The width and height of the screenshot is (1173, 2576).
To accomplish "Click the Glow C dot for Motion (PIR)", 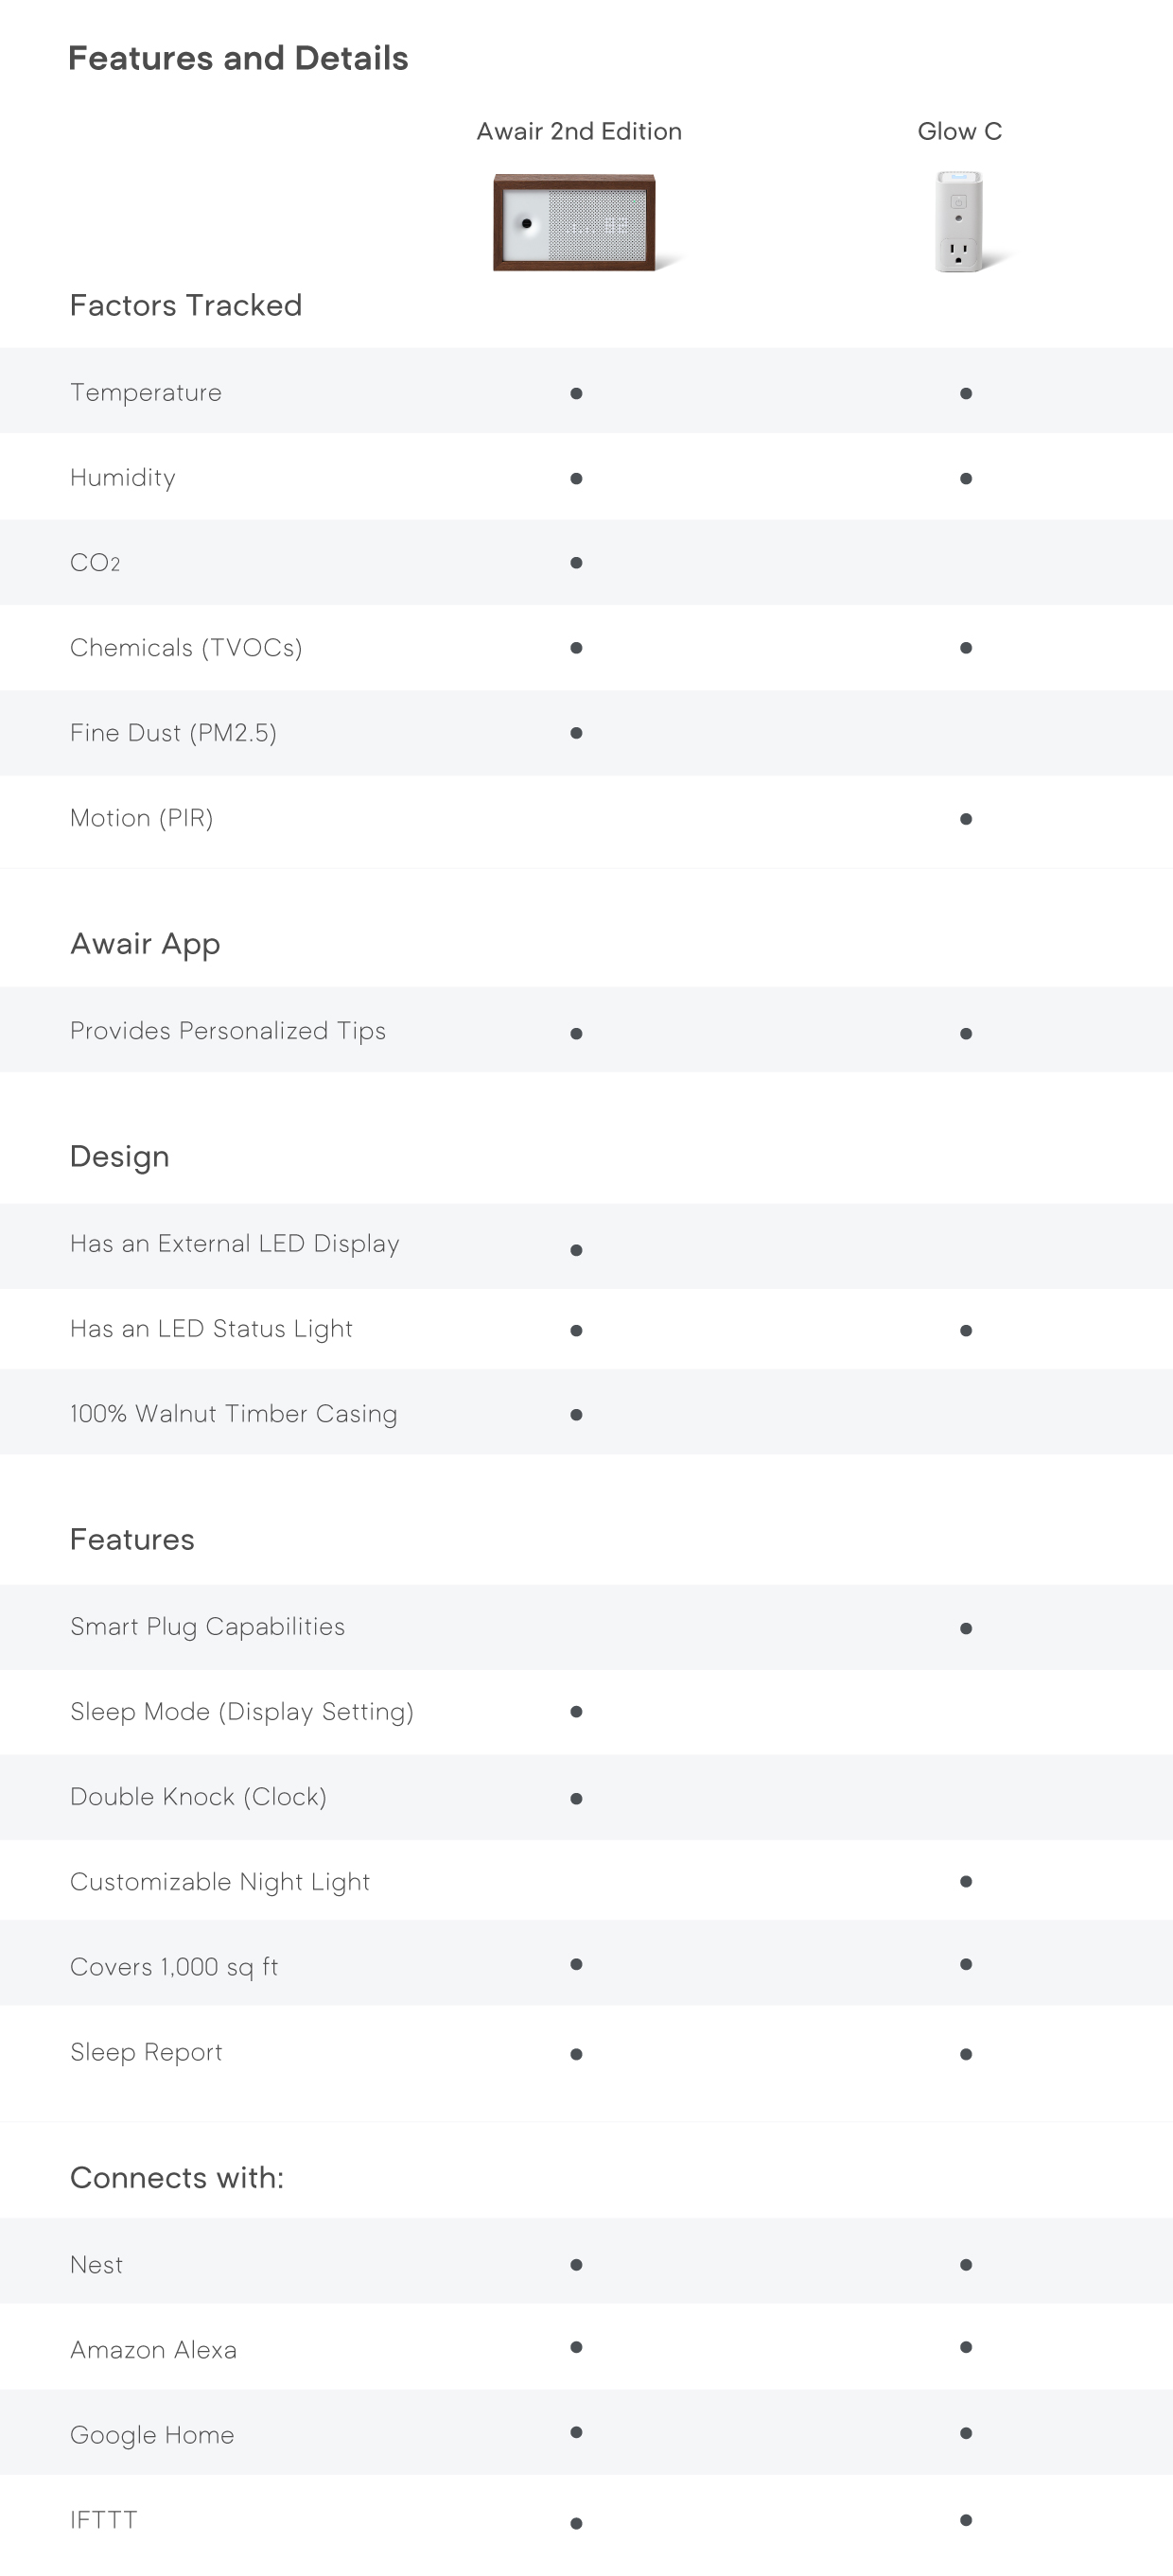I will 965,819.
